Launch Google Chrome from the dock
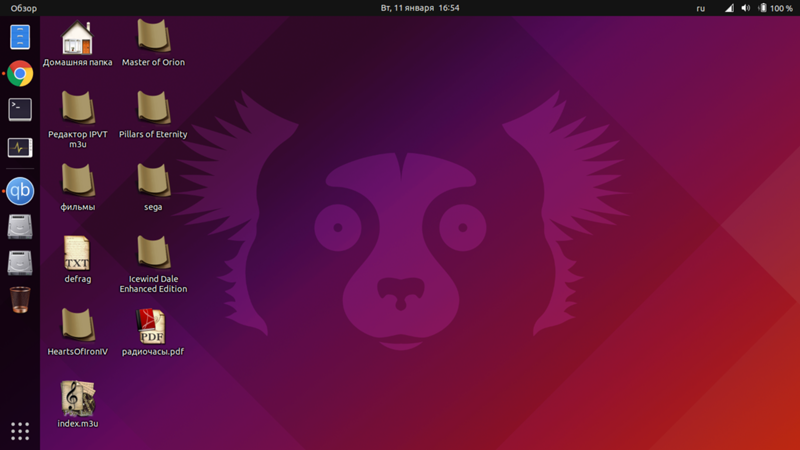The height and width of the screenshot is (450, 800). coord(20,73)
